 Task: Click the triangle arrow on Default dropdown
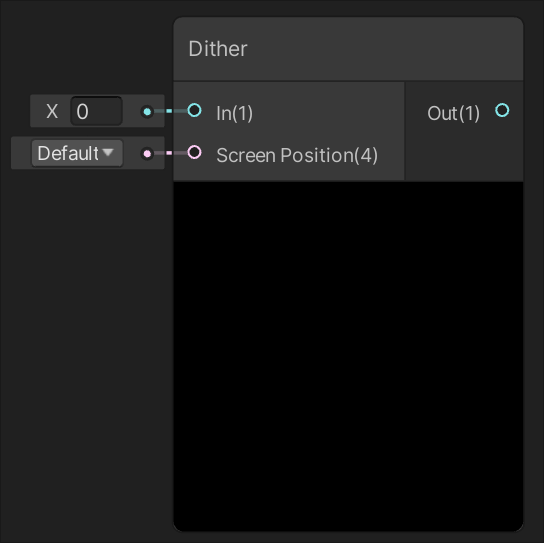pos(108,152)
